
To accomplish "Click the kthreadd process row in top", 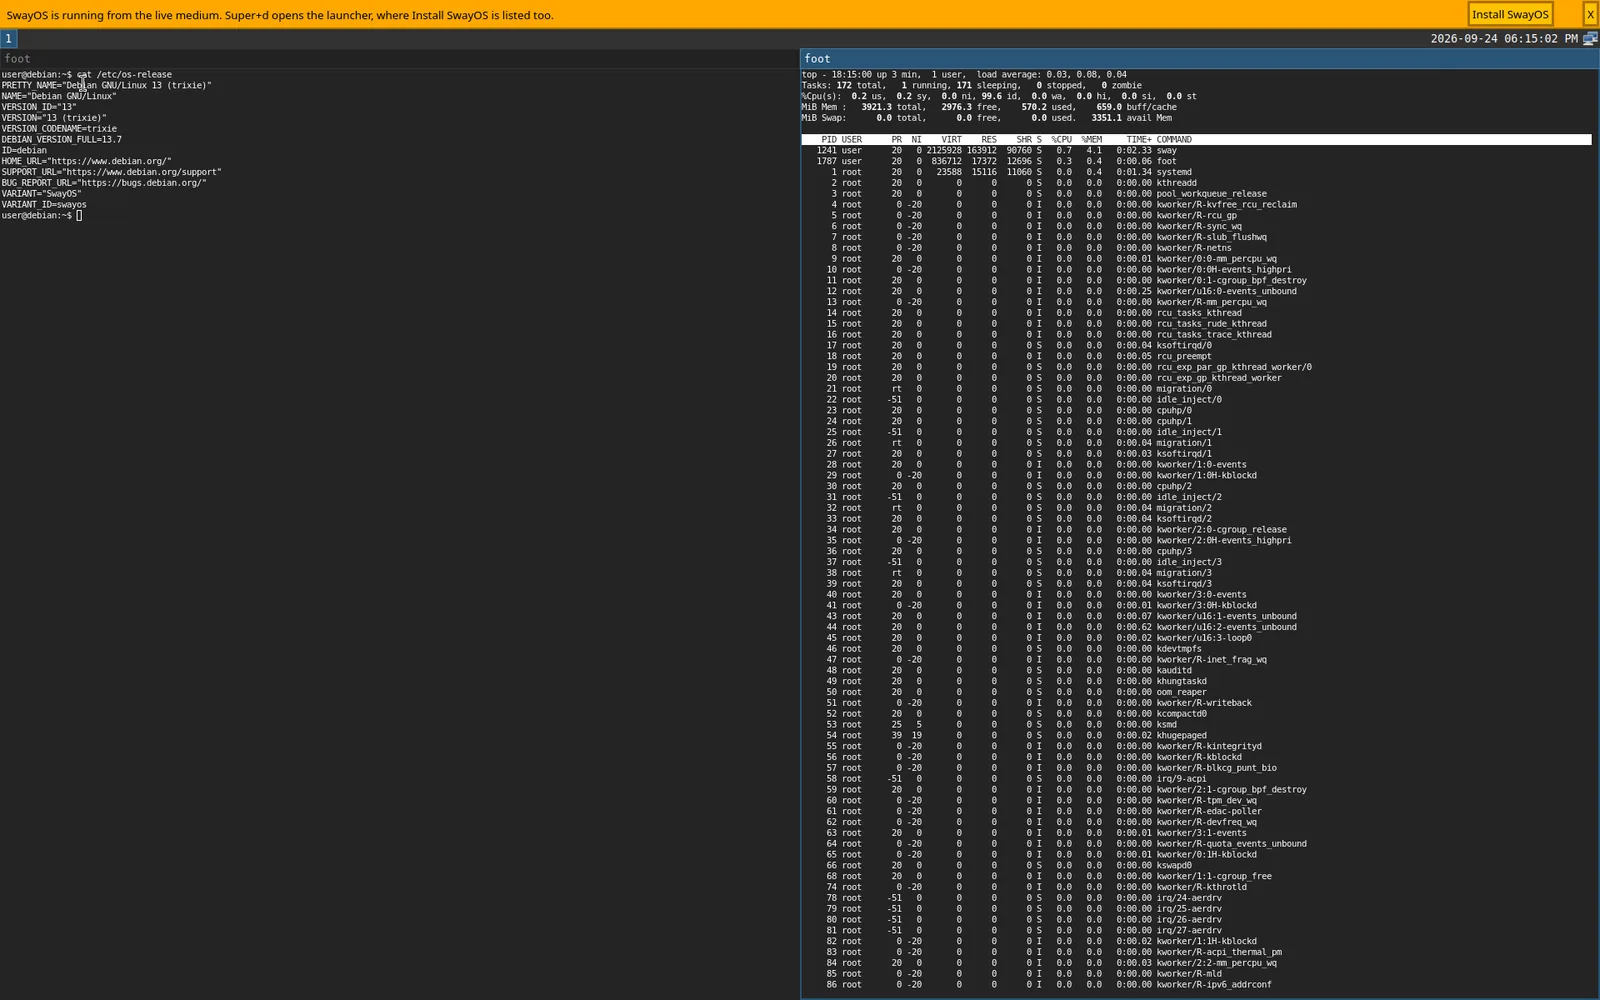I will pos(1196,183).
